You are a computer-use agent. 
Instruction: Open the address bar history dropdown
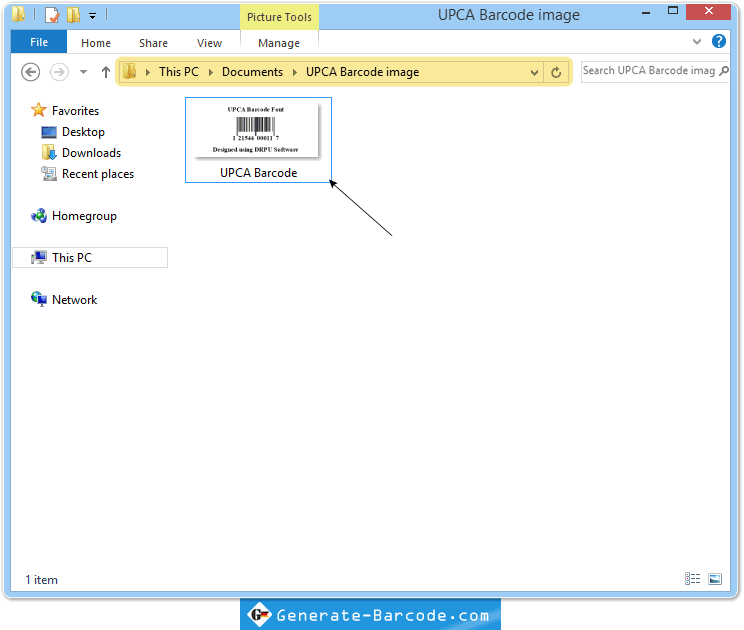pos(534,73)
